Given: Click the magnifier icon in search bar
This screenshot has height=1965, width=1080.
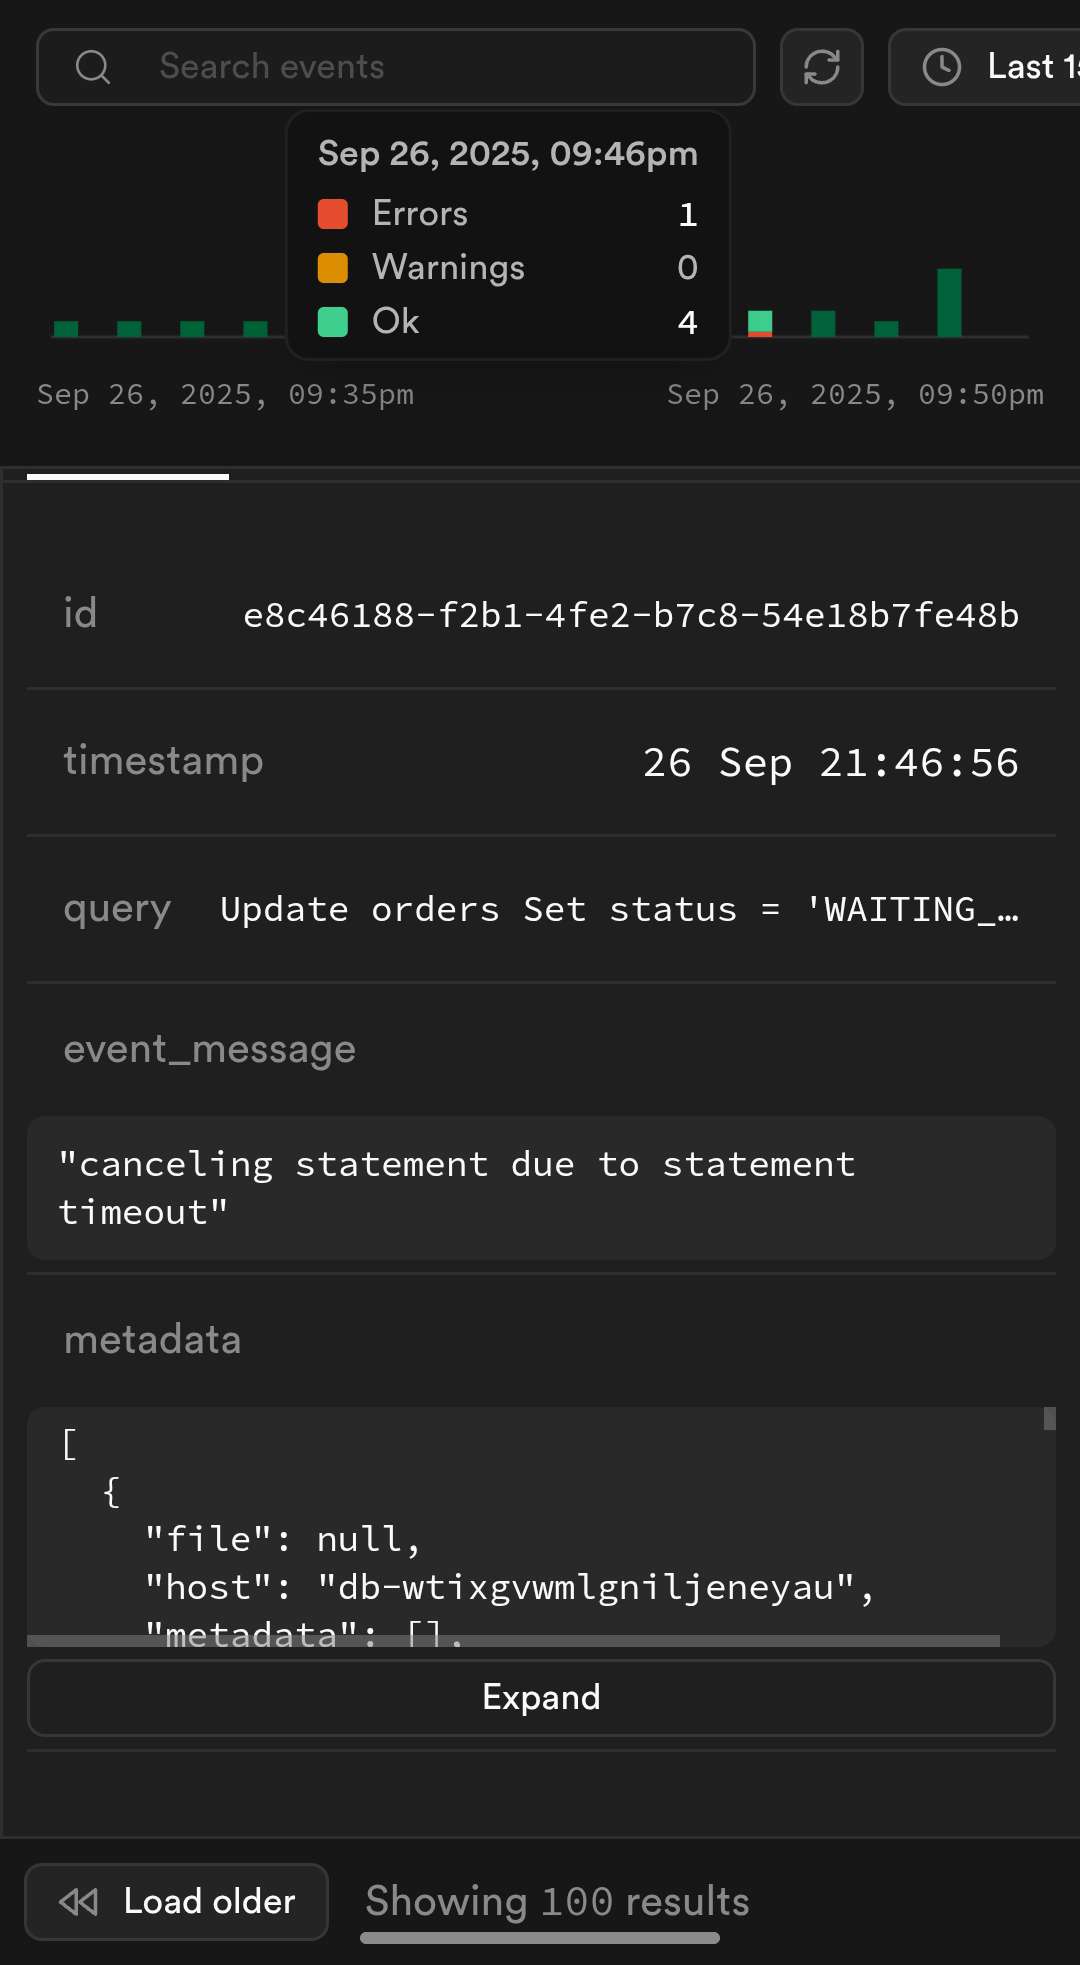Looking at the screenshot, I should tap(93, 67).
